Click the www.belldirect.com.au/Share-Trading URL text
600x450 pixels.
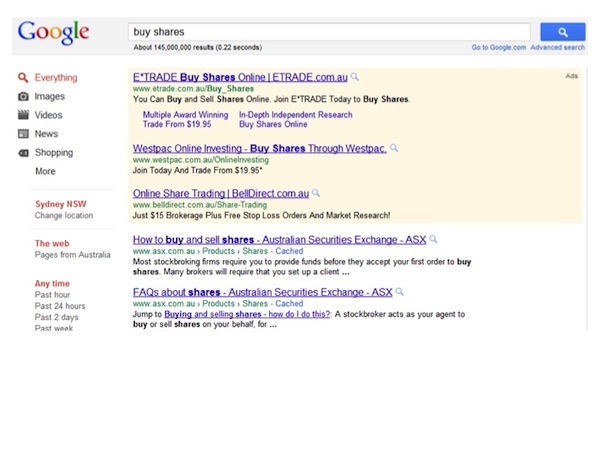click(x=200, y=205)
